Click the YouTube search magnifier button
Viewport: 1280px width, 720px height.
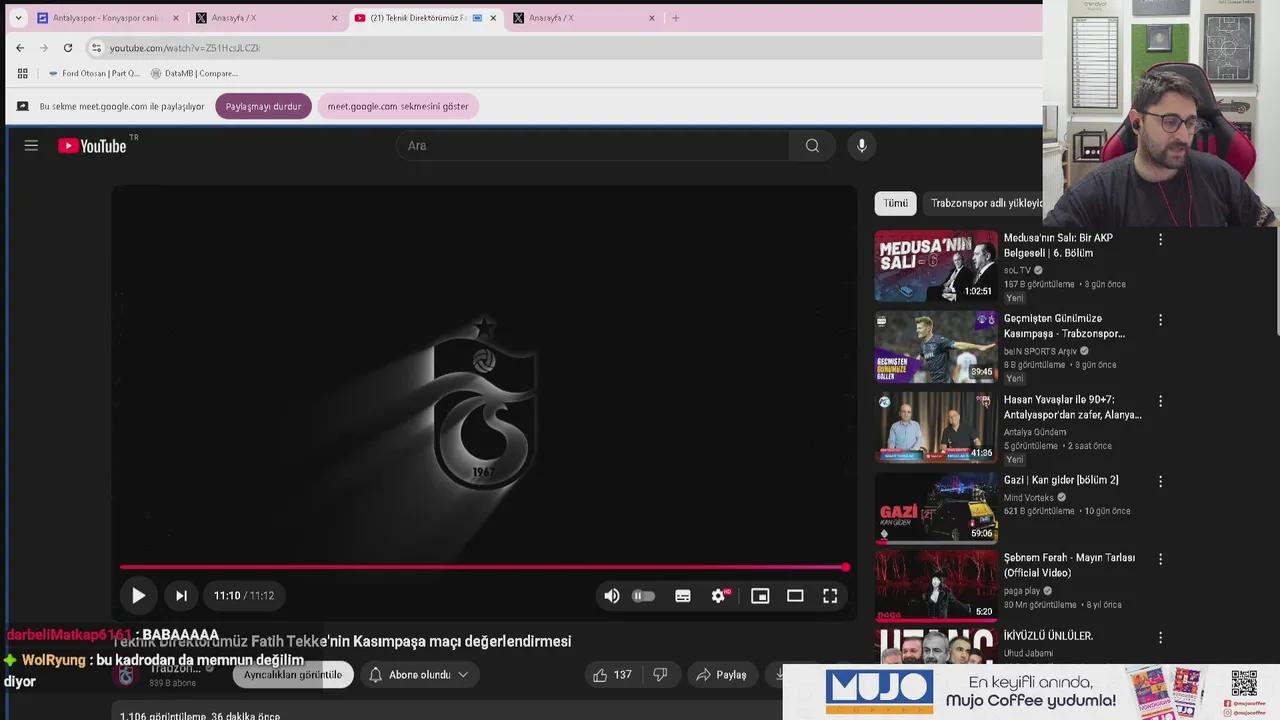point(812,146)
